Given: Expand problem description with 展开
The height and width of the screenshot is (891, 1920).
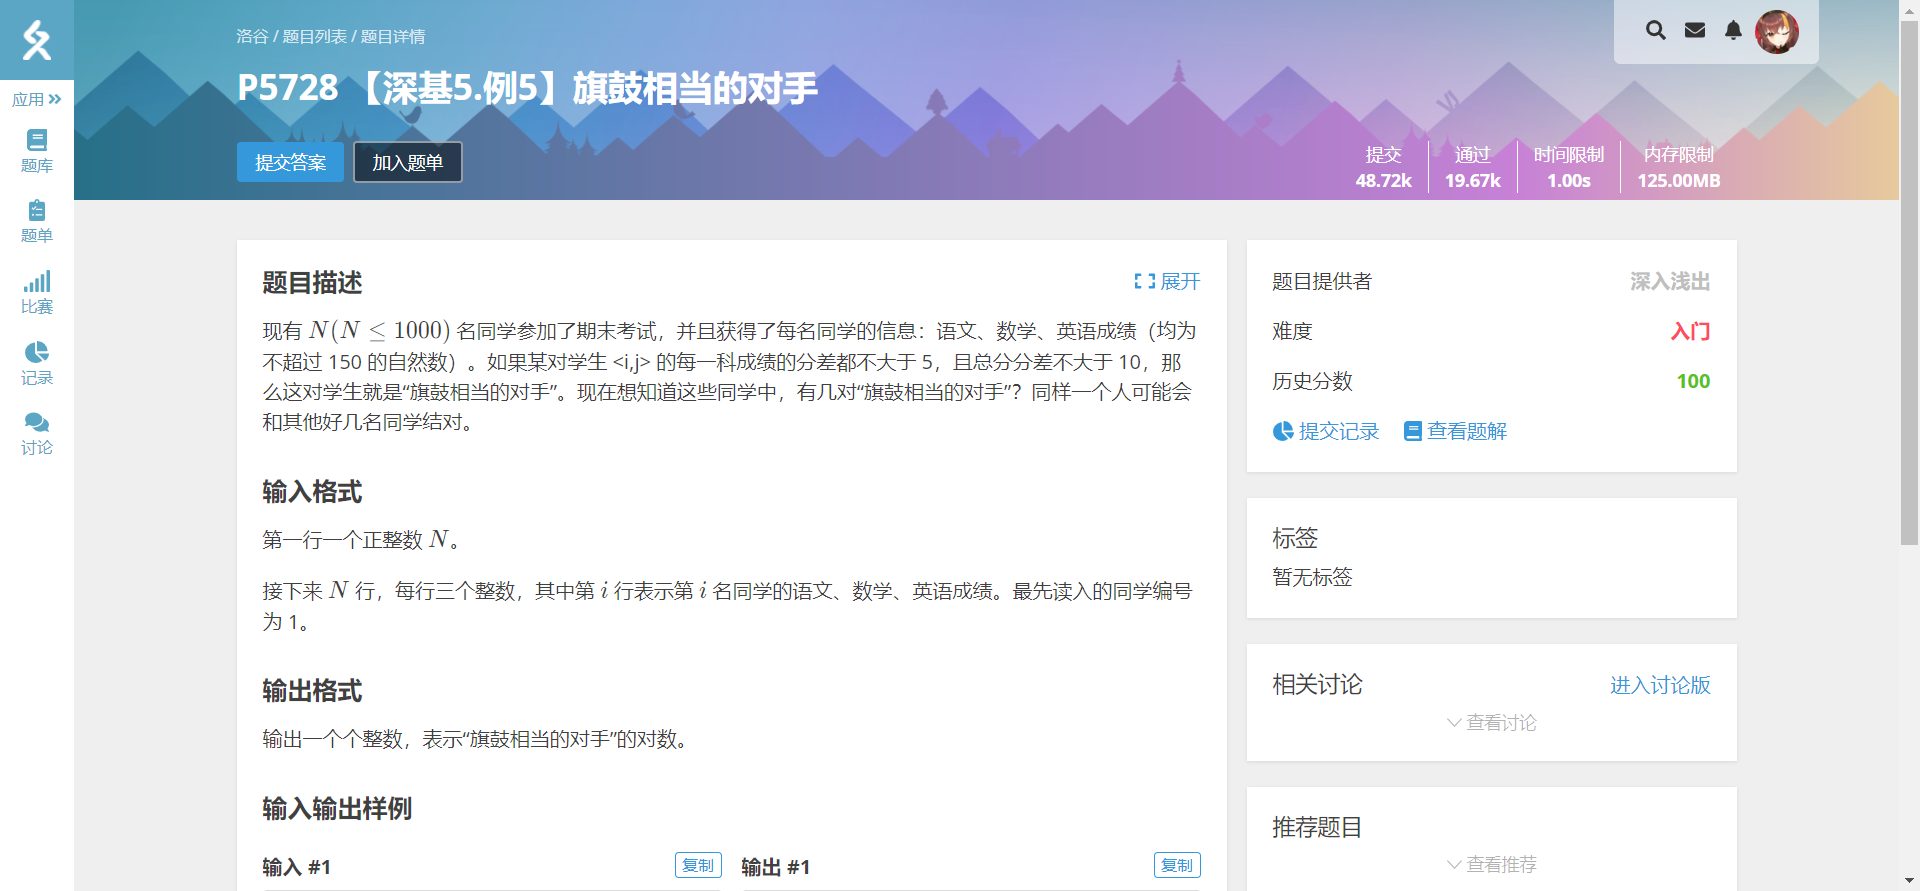Looking at the screenshot, I should (1167, 282).
